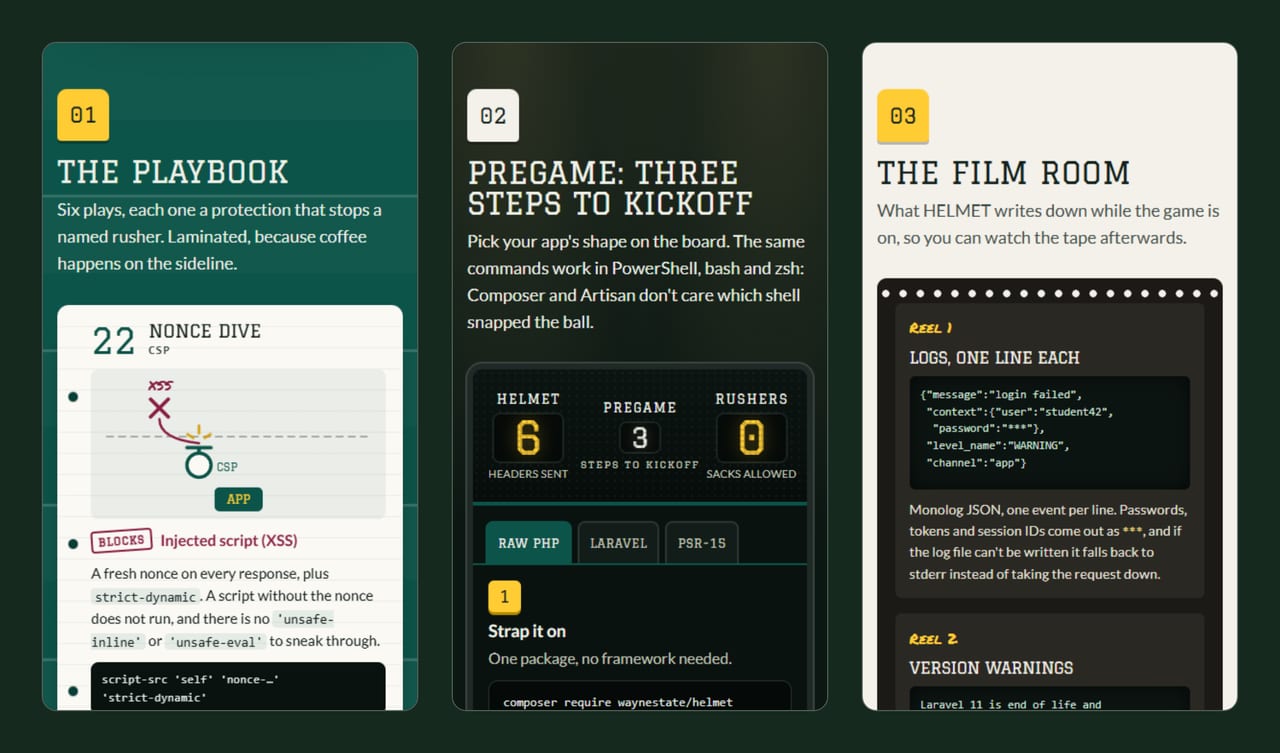Click the heading THE FILM ROOM
The height and width of the screenshot is (753, 1280).
coord(1003,173)
